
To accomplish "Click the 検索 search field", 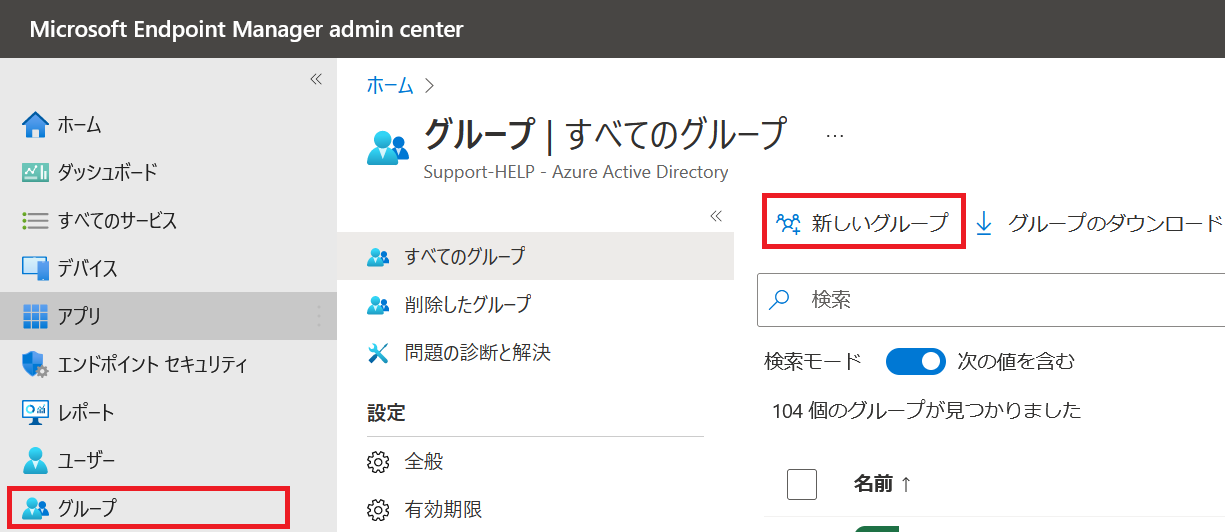I will coord(991,299).
